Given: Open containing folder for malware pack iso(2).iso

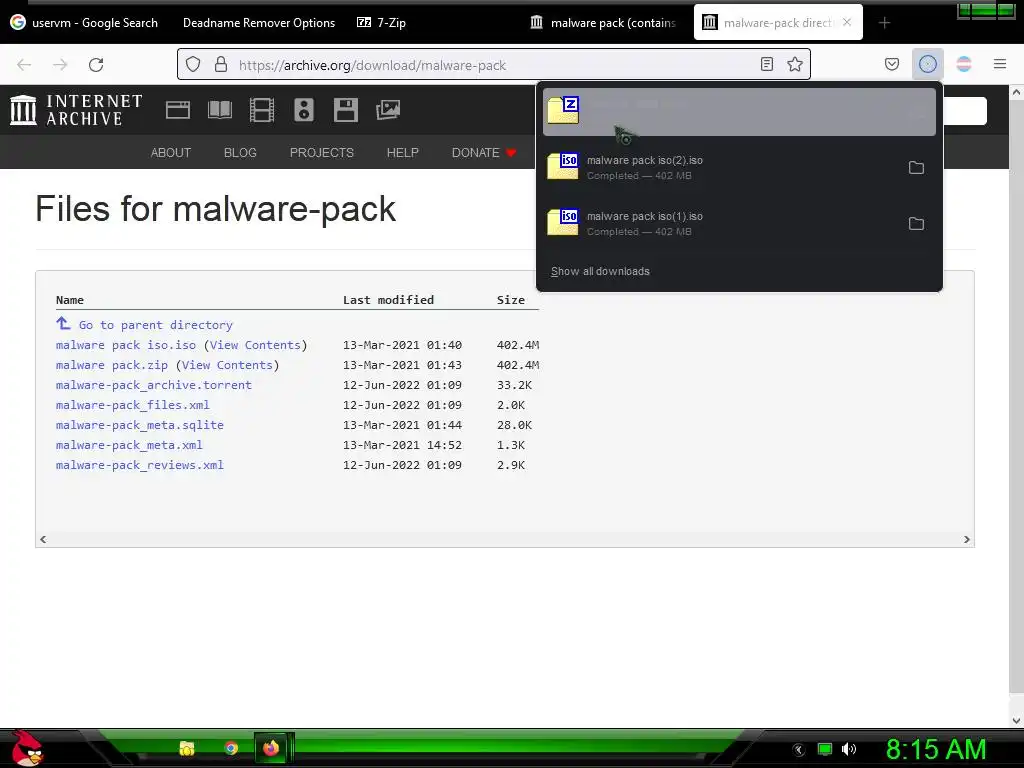Looking at the screenshot, I should point(916,168).
